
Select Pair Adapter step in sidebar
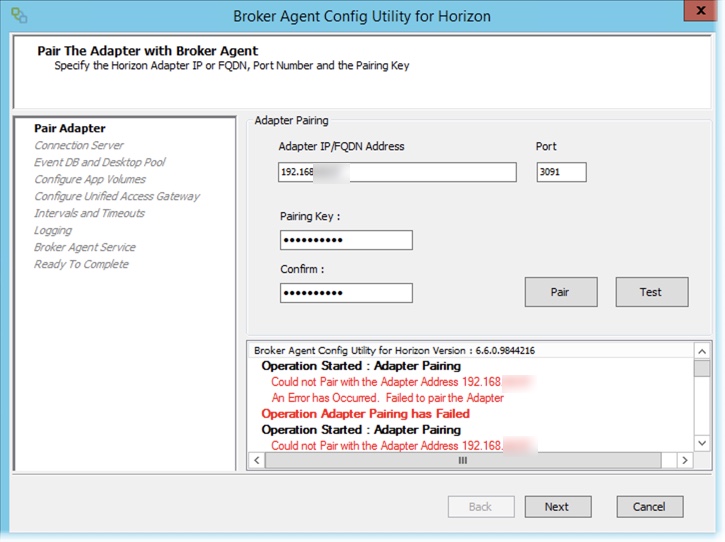pyautogui.click(x=70, y=128)
